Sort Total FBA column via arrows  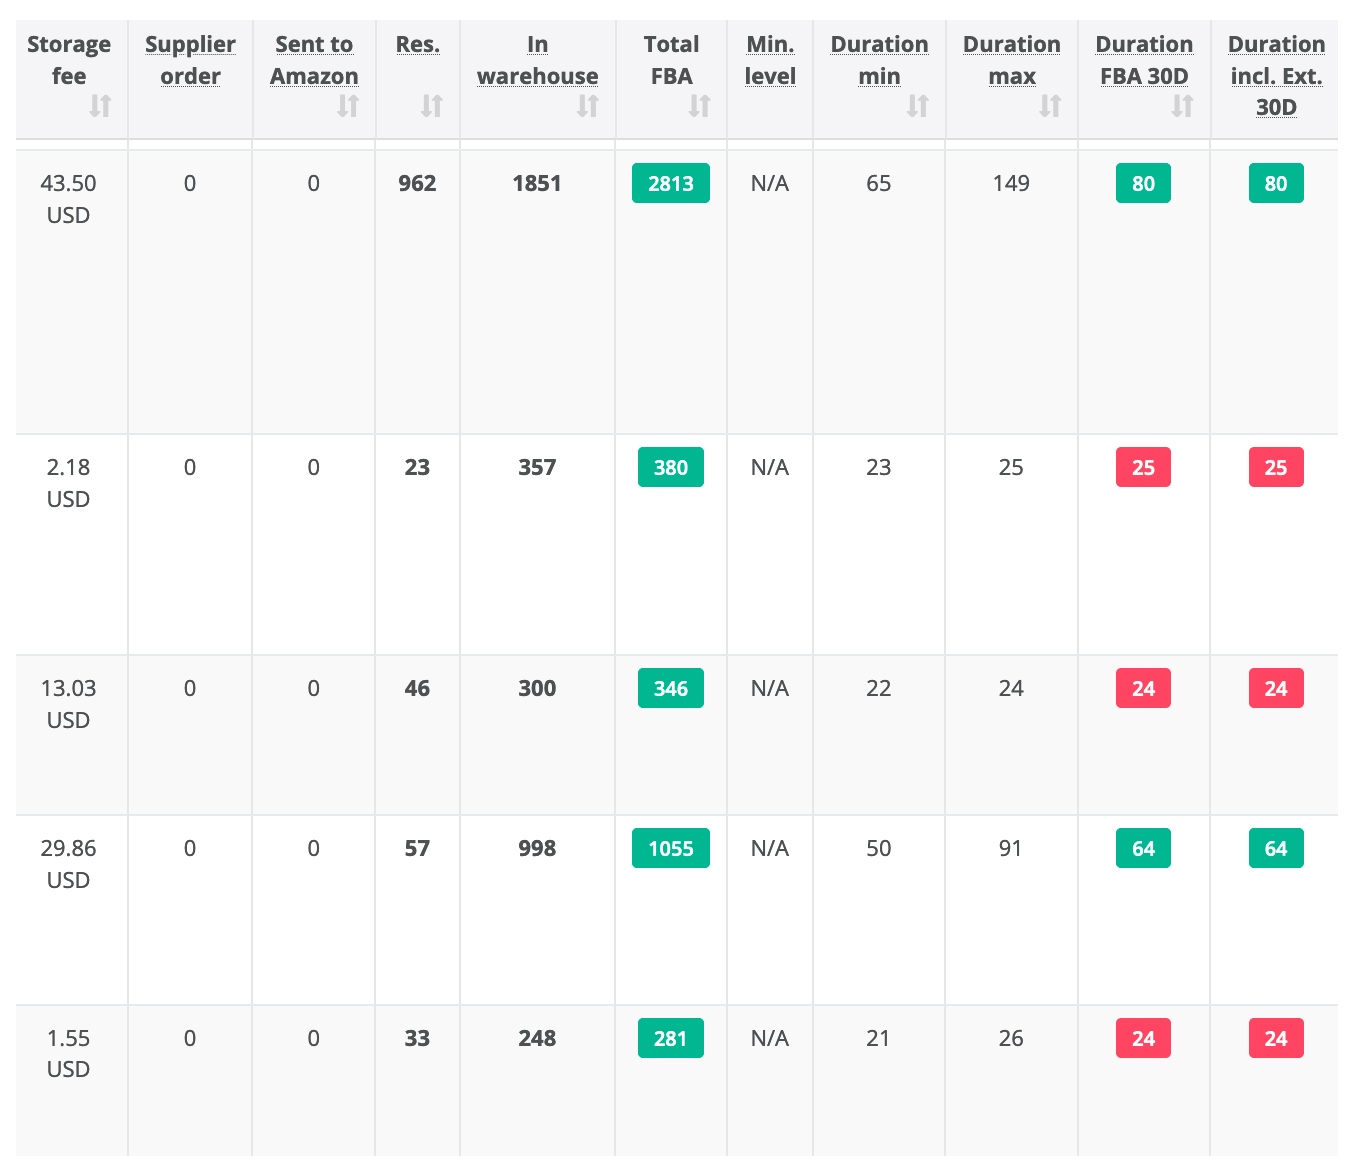point(699,106)
